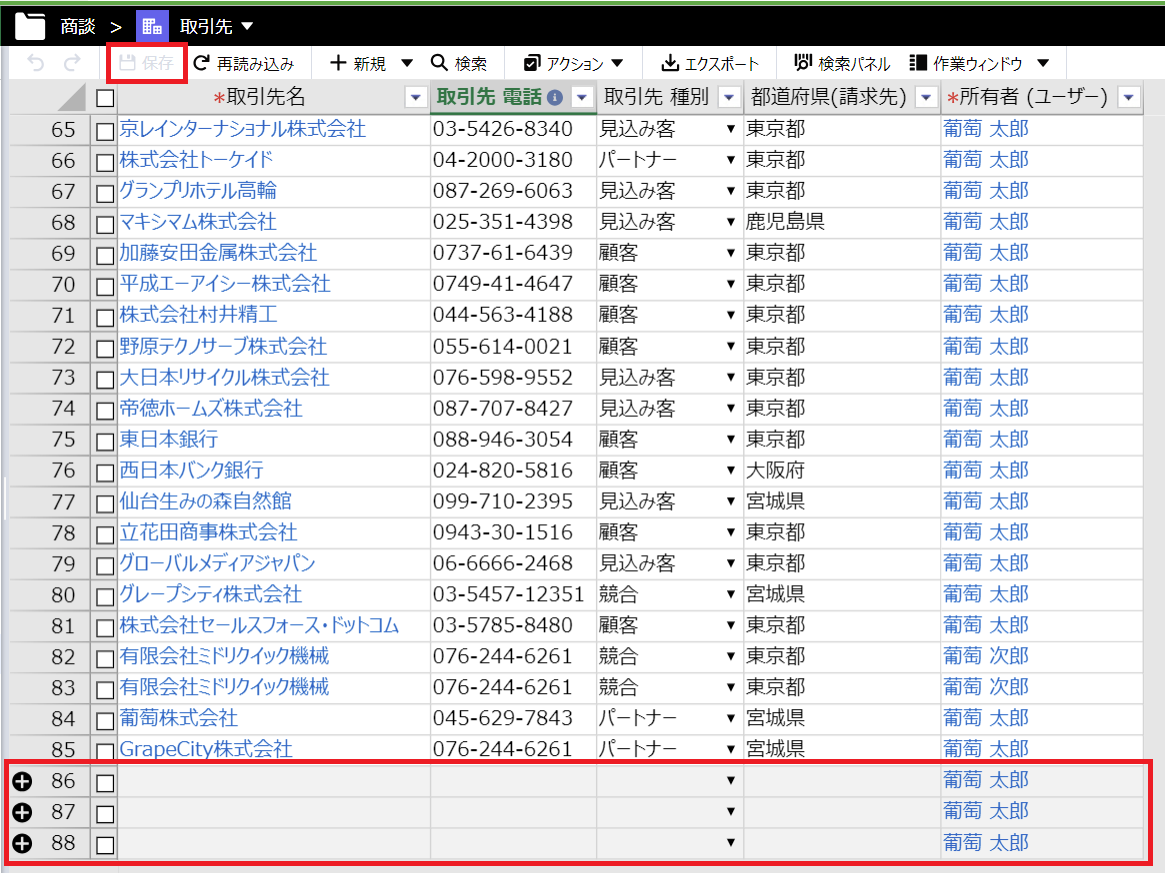The image size is (1165, 873).
Task: Click info icon beside 取引先 電話 header
Action: (x=555, y=98)
